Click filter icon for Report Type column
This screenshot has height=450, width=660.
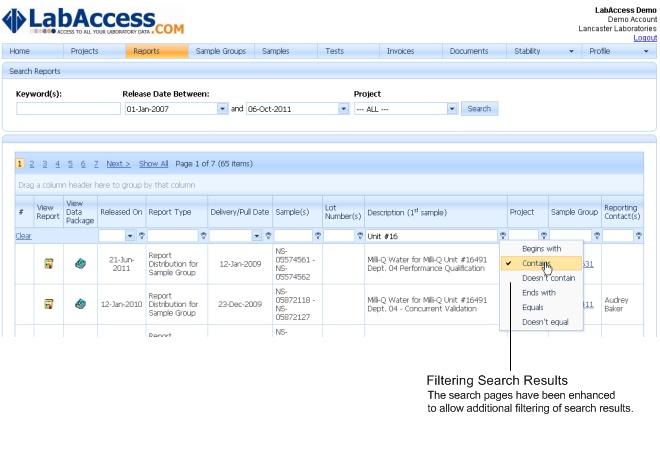click(204, 236)
